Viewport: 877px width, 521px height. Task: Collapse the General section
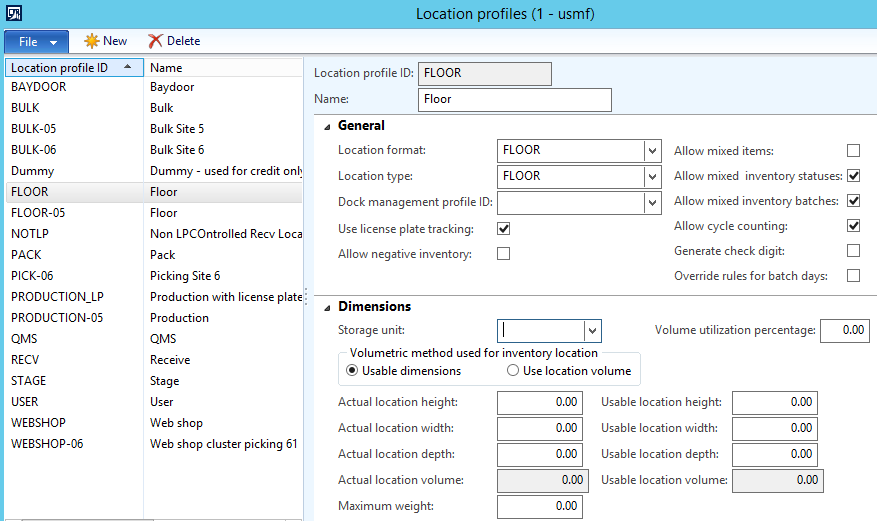coord(327,127)
